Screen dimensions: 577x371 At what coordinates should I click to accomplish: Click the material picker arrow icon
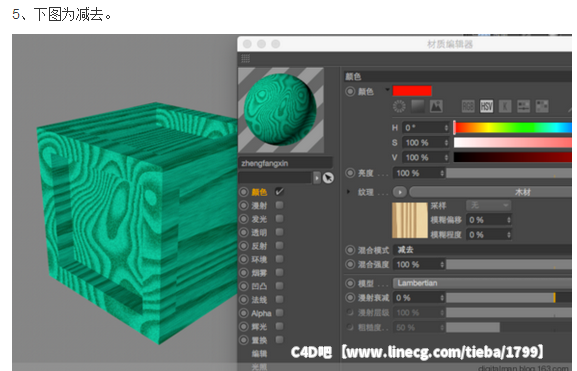[x=328, y=178]
